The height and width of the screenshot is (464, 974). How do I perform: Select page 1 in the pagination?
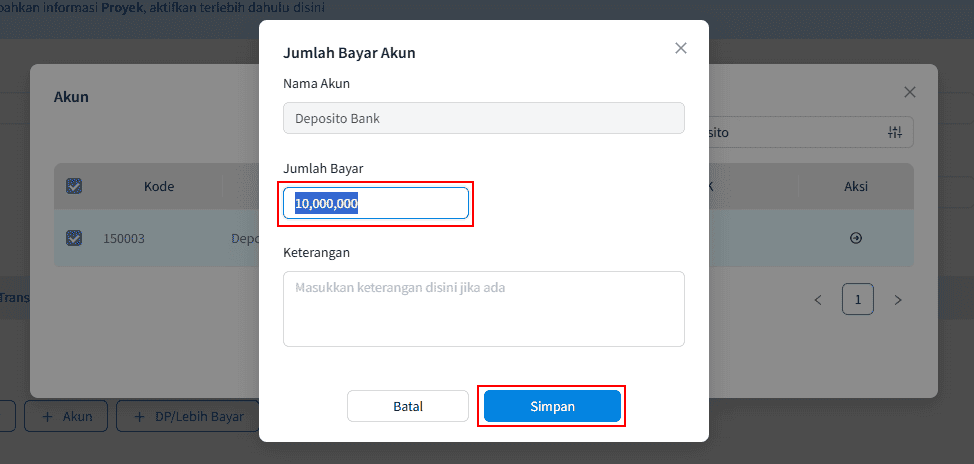click(858, 299)
